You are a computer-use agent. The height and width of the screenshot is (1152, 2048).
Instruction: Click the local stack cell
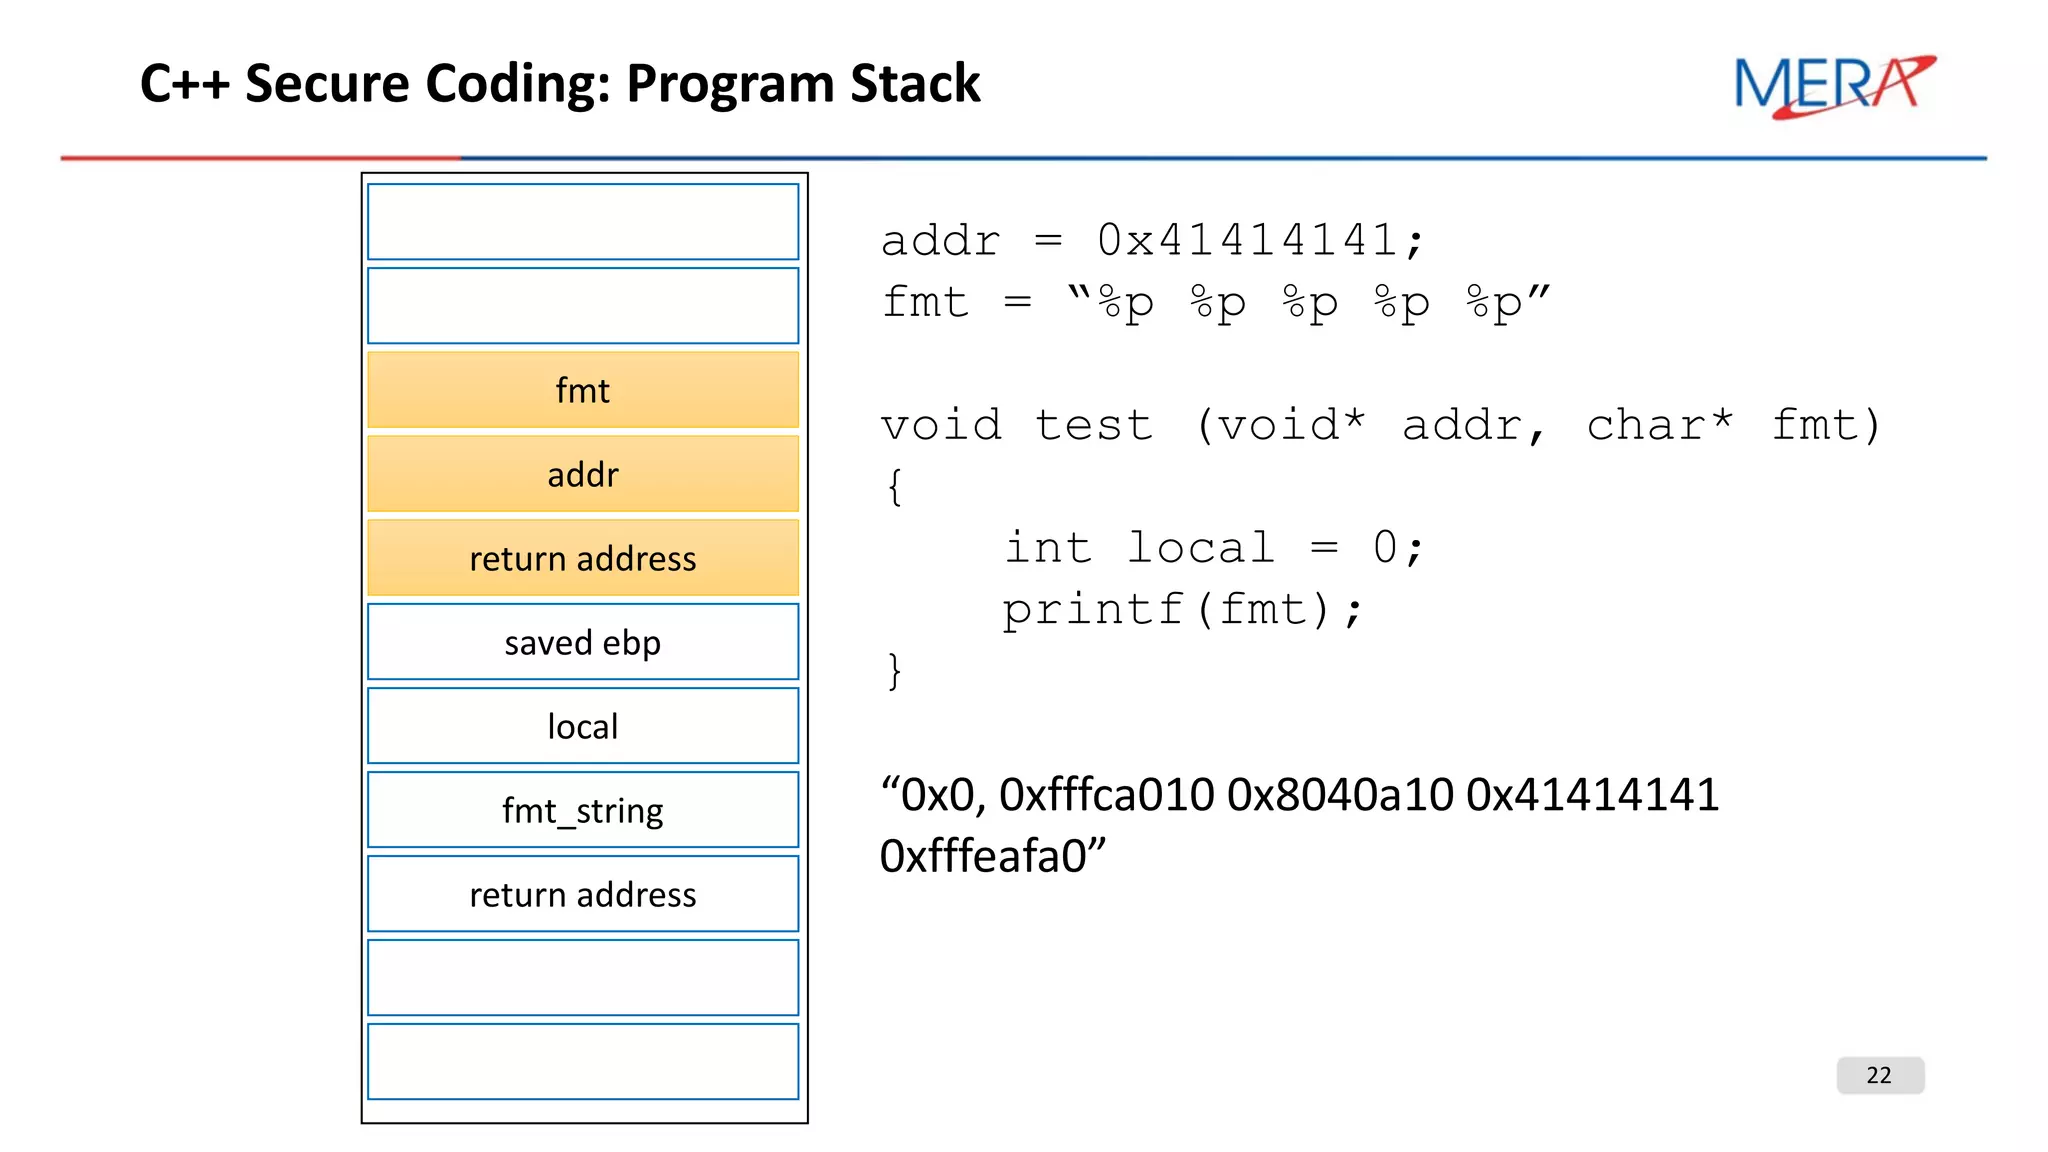(x=583, y=726)
